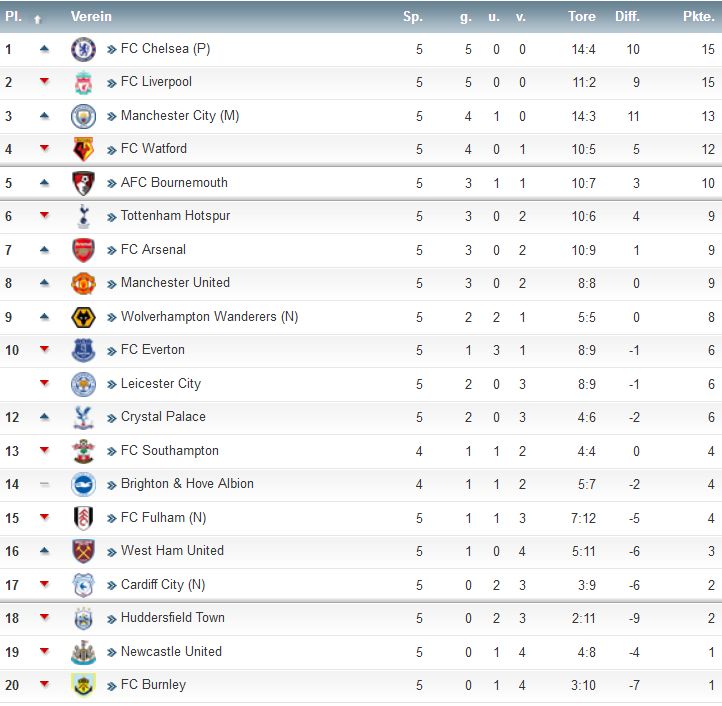Click the down trend arrow for Cardiff City
Screen dimensions: 722x706
tap(44, 584)
